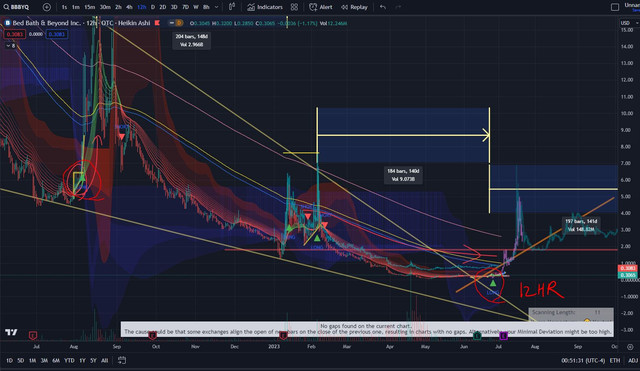
Task: Click the No gaps found message box
Action: pos(367,329)
